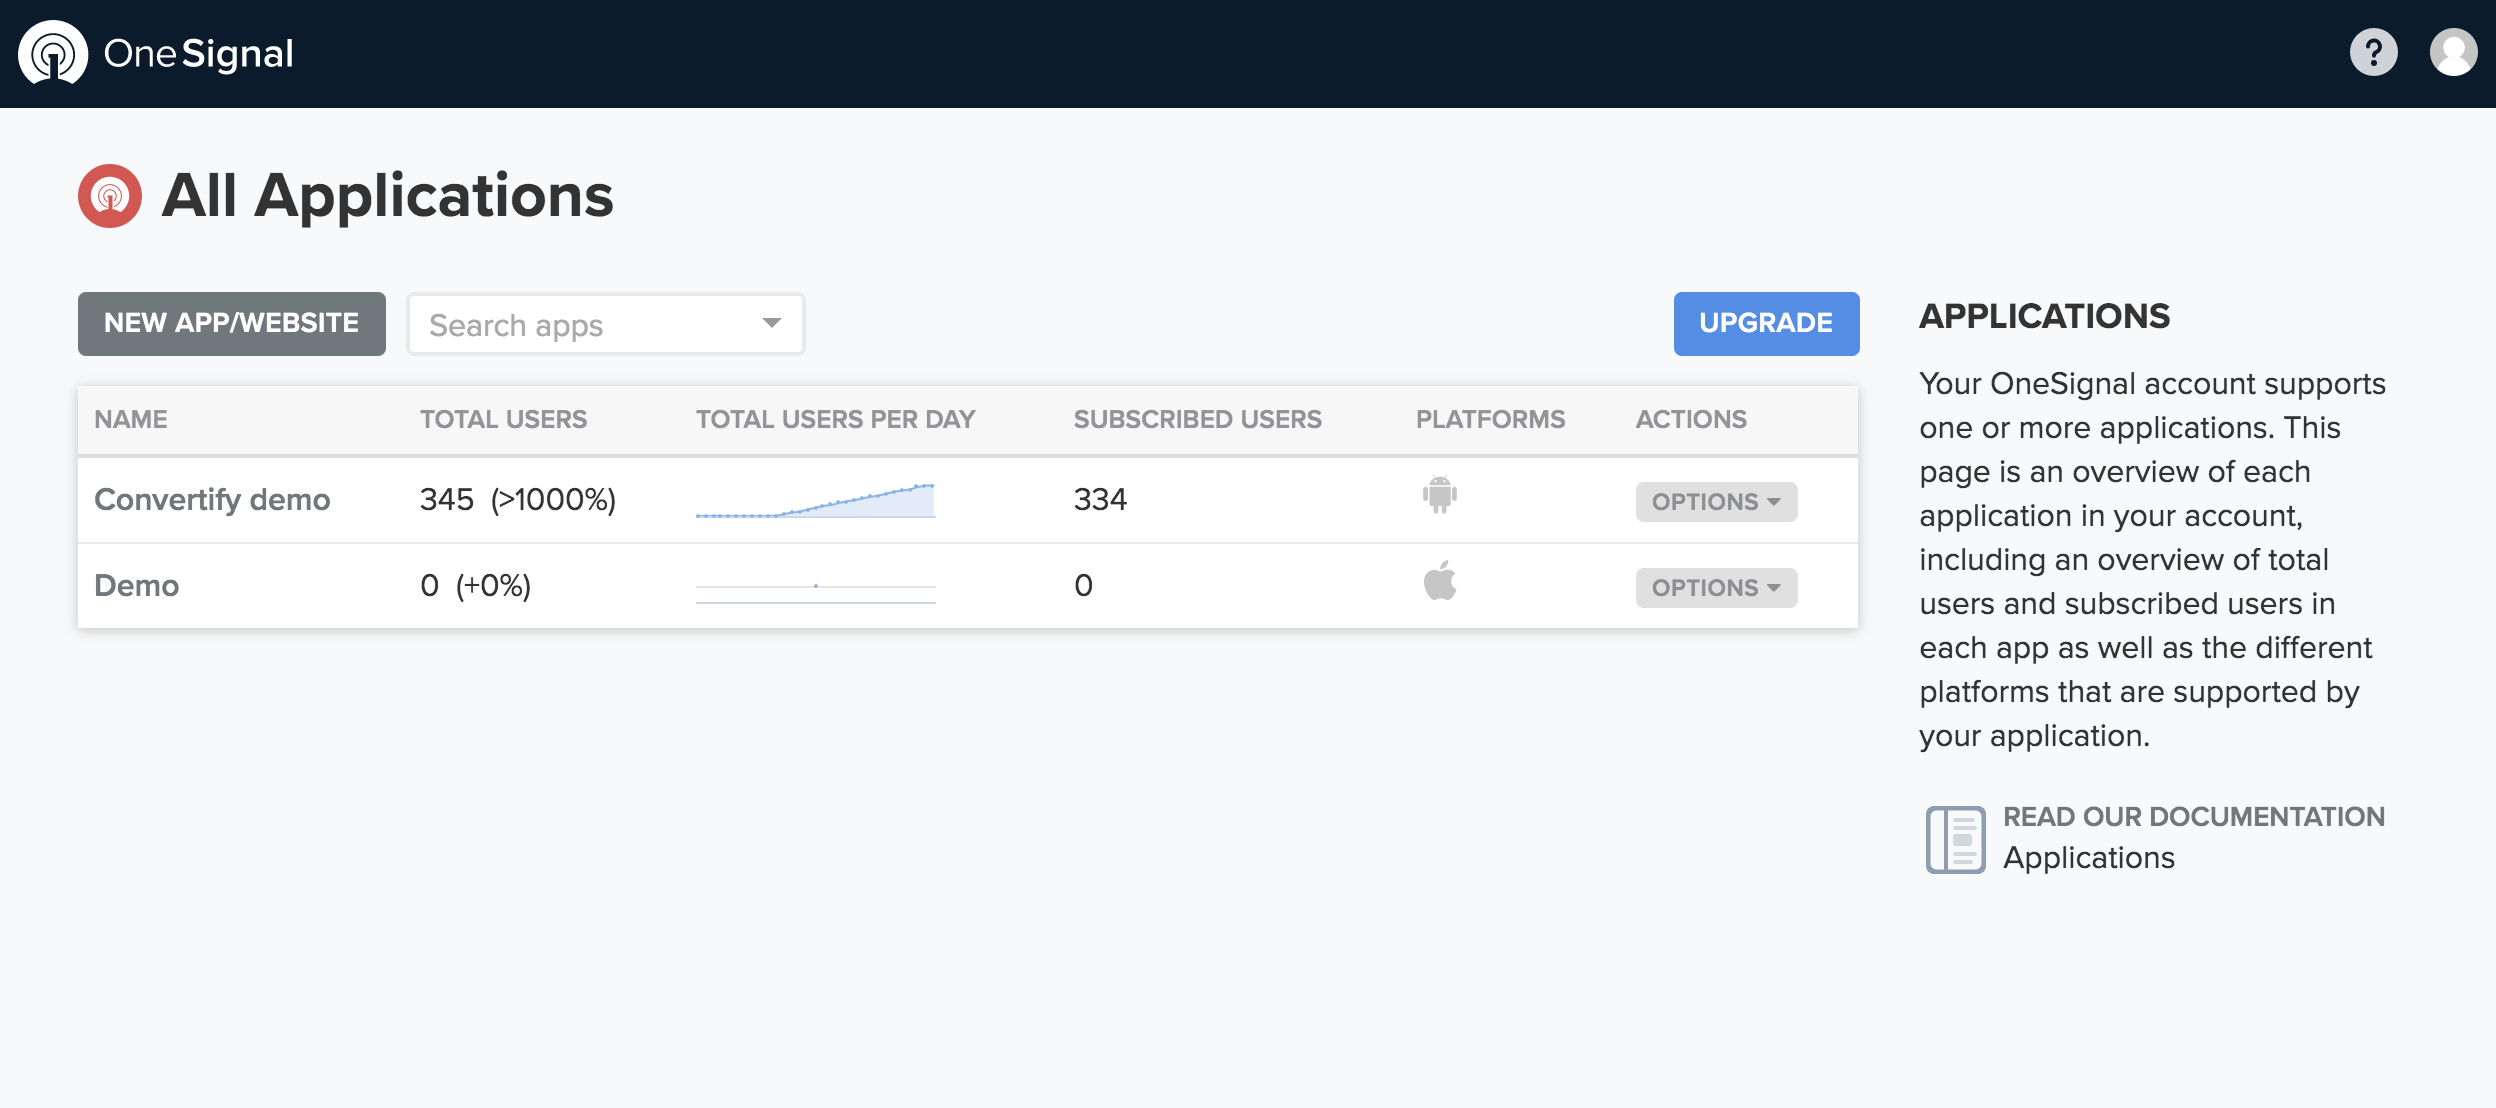The height and width of the screenshot is (1108, 2496).
Task: Click the Subscribed Users column header
Action: pos(1197,420)
